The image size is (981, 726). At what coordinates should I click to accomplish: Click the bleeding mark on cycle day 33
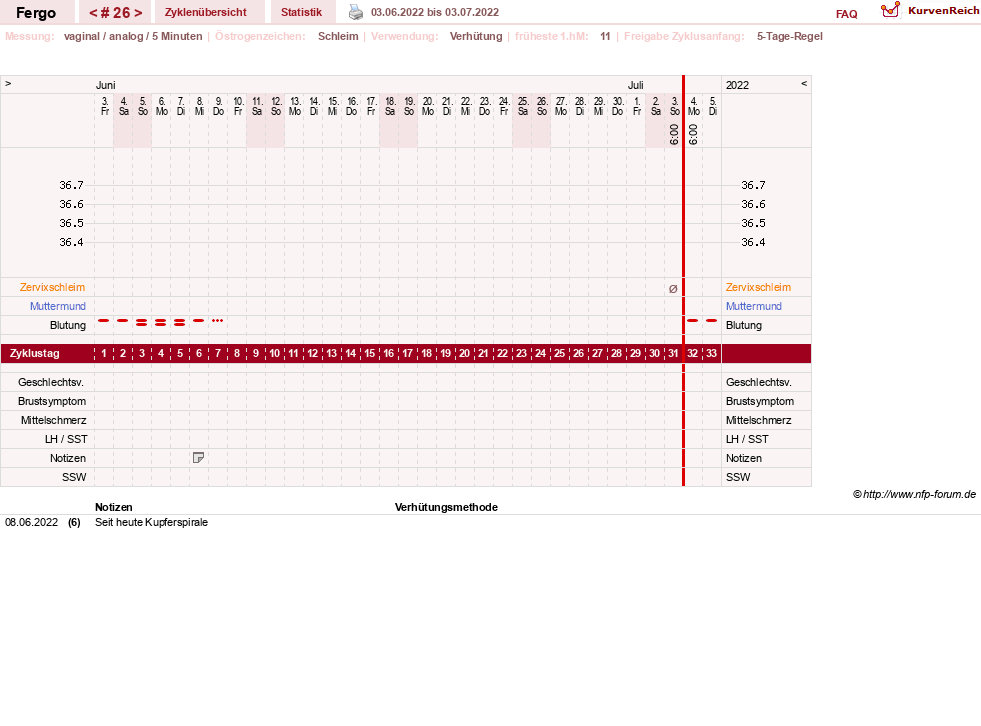[711, 320]
